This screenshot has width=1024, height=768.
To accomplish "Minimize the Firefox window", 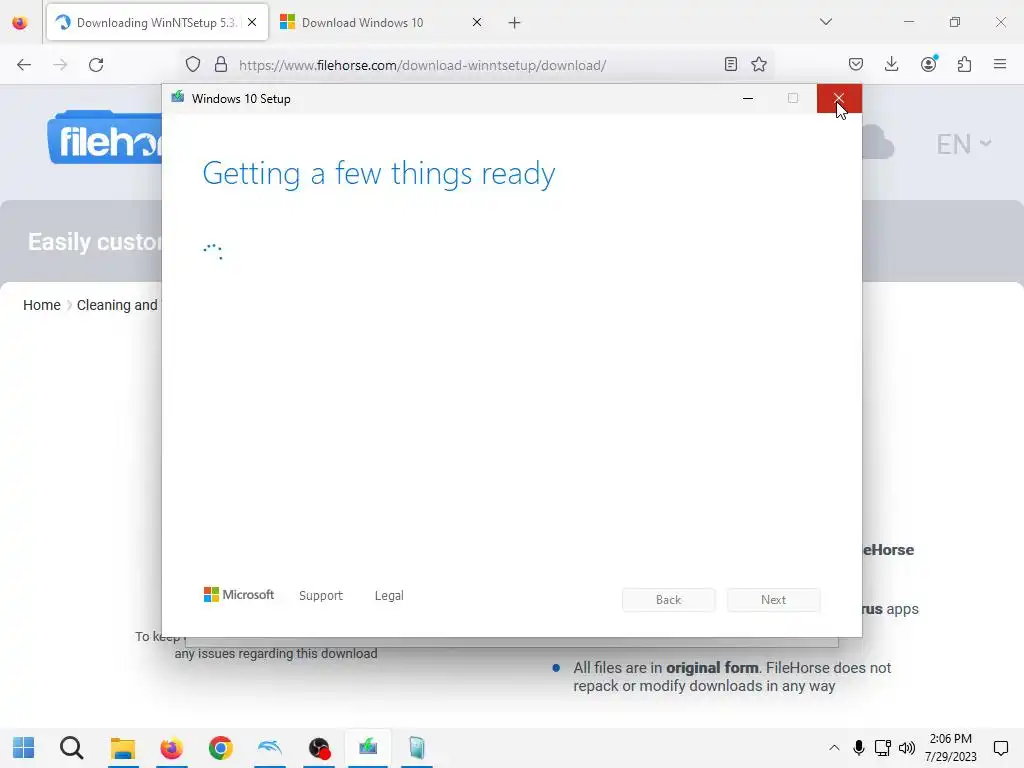I will click(908, 22).
